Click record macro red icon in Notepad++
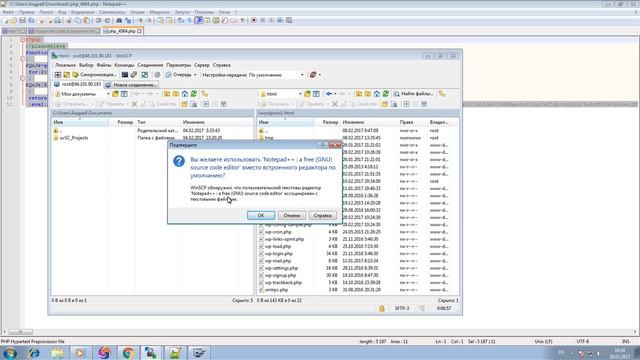Viewport: 640px width, 360px height. coord(254,20)
